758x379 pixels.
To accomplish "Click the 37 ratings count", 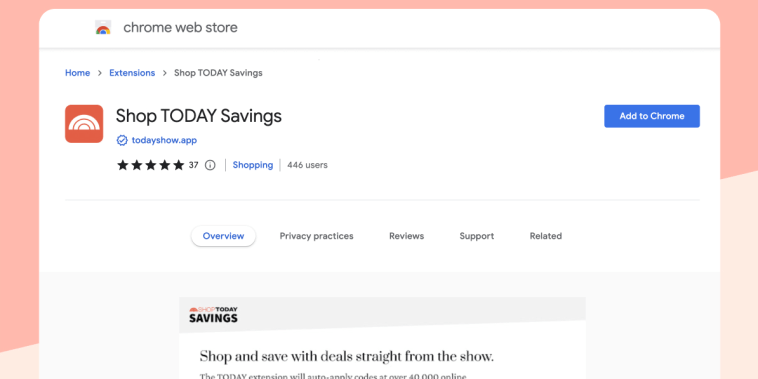I will (193, 165).
